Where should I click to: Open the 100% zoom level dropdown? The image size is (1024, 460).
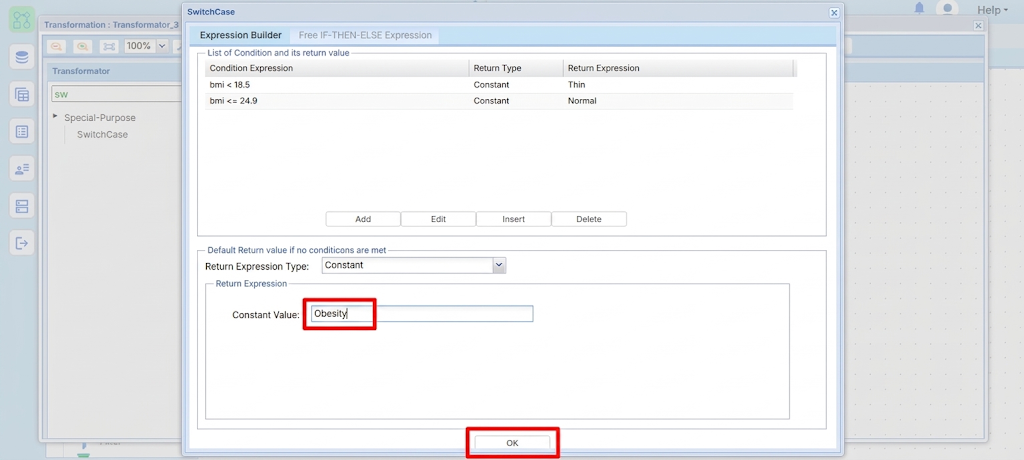pyautogui.click(x=162, y=46)
